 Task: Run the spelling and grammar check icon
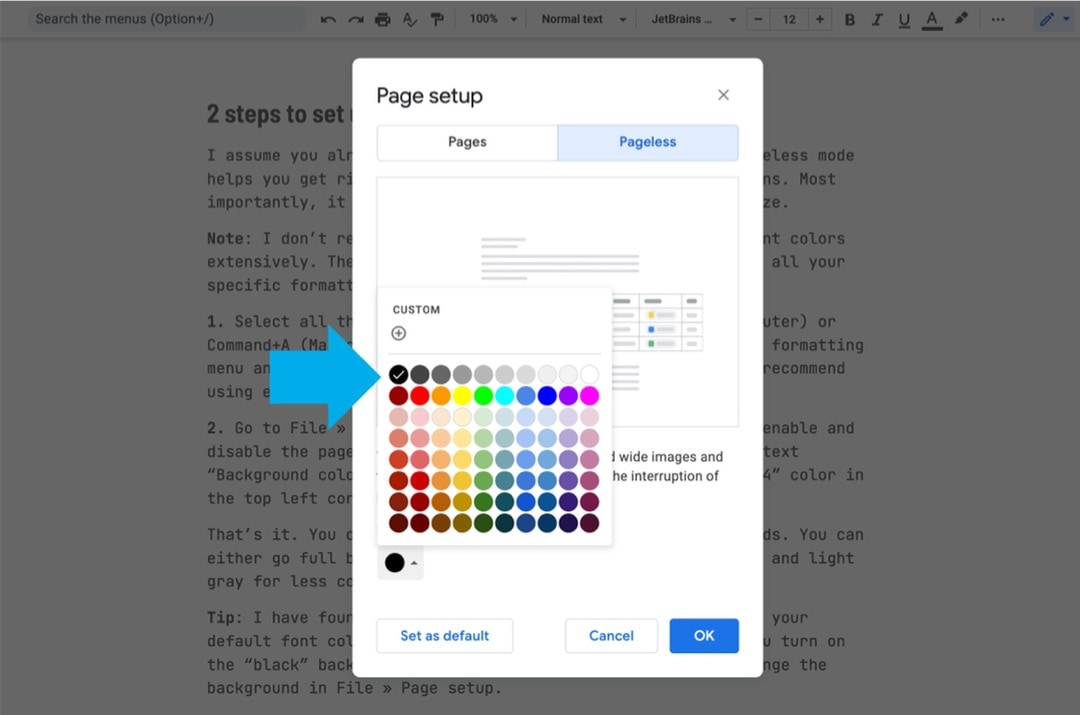(x=410, y=18)
